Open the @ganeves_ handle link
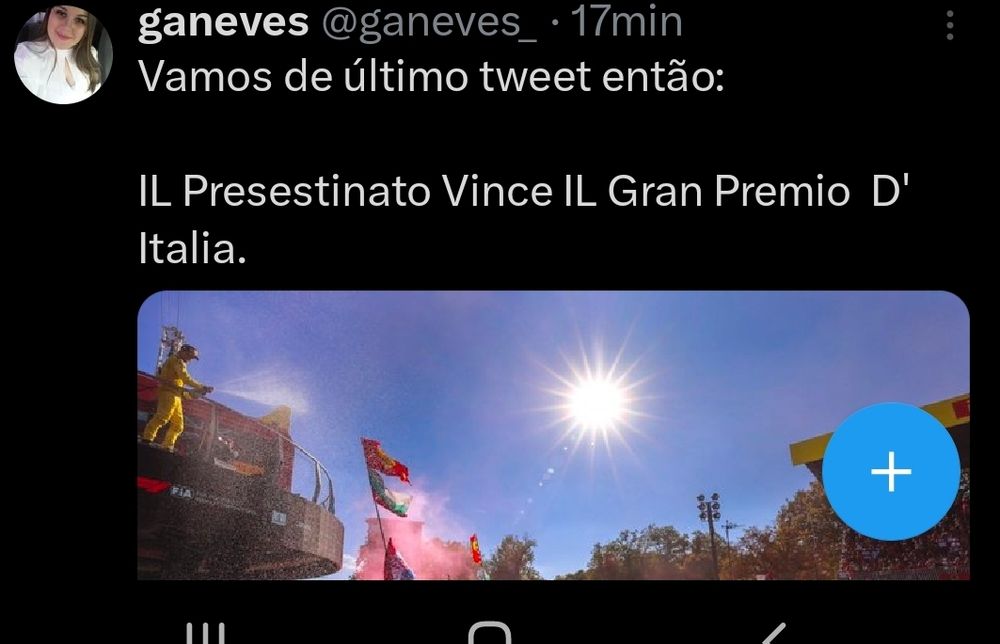The image size is (1000, 644). pyautogui.click(x=429, y=23)
